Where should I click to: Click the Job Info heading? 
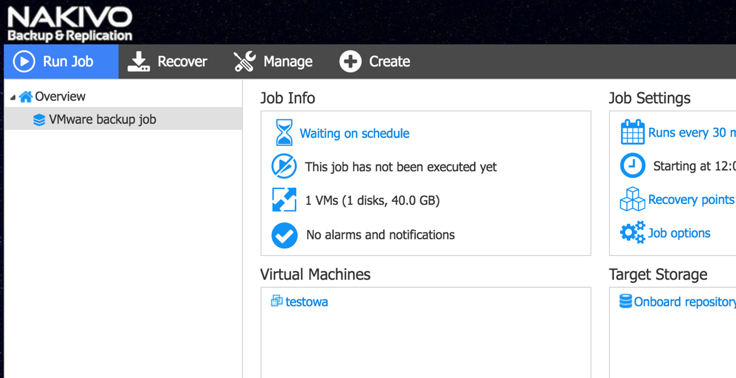tap(288, 98)
